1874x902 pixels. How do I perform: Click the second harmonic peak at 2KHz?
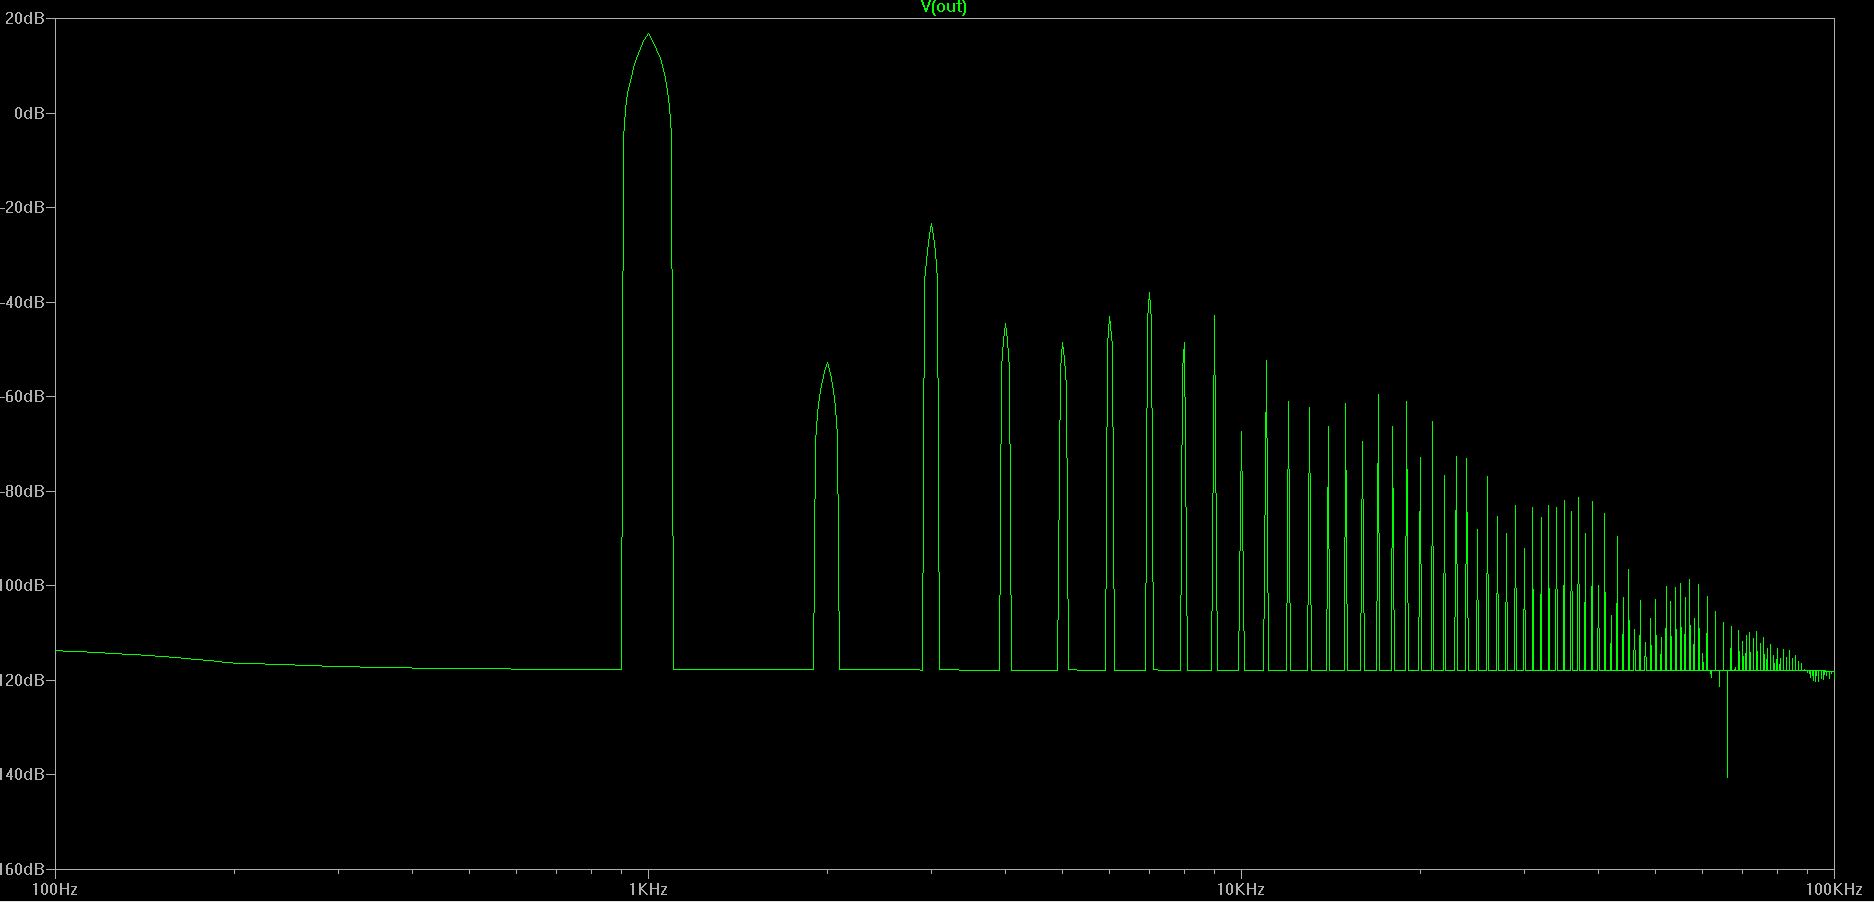[827, 365]
